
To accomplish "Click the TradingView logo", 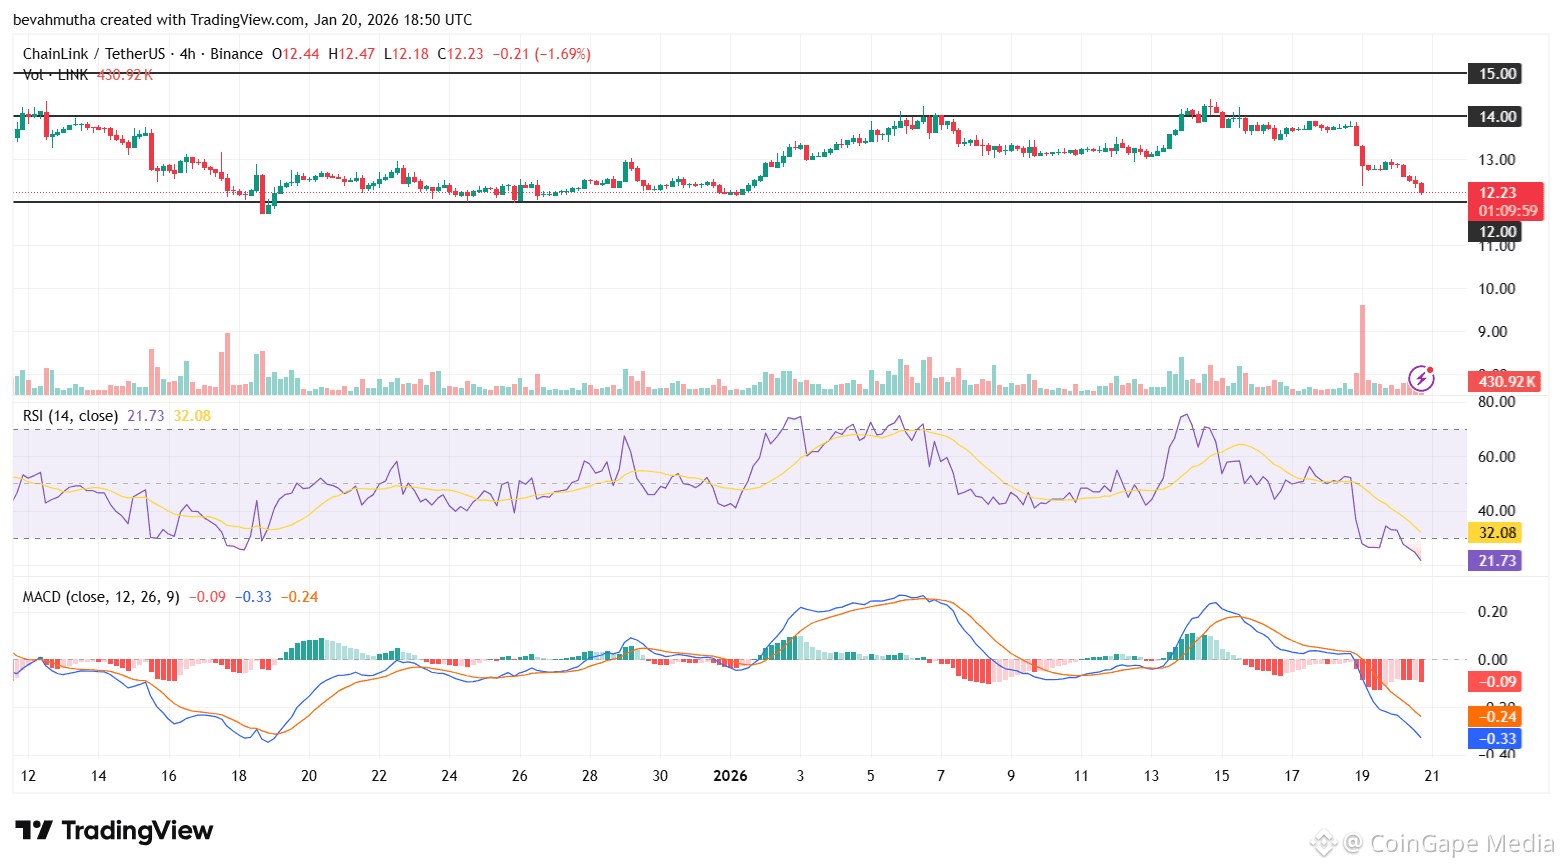I will 115,830.
